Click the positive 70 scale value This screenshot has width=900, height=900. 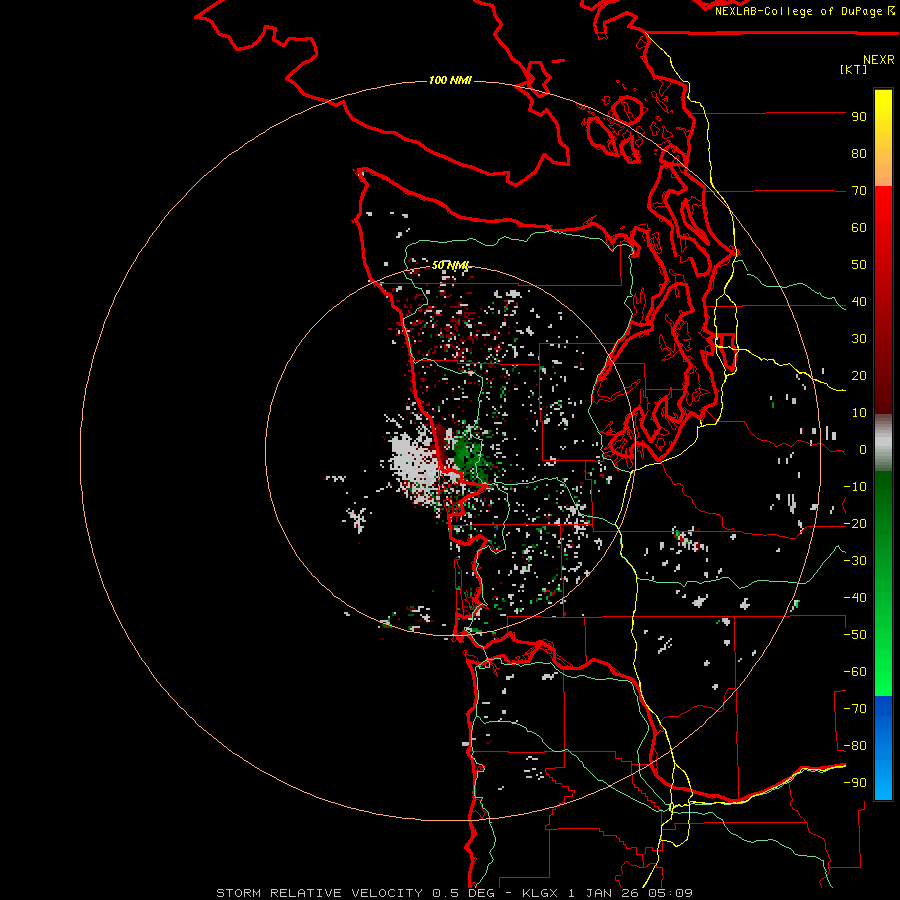(859, 191)
